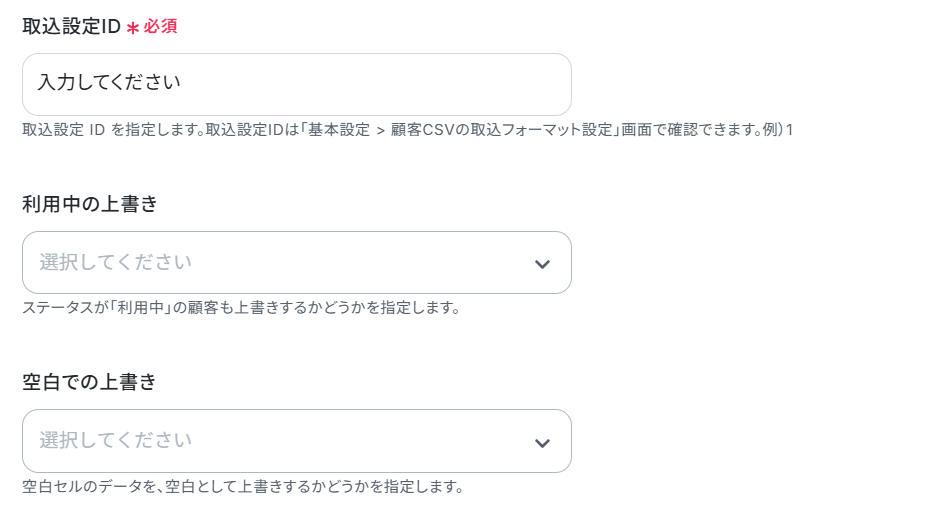The height and width of the screenshot is (512, 945).
Task: Click the chevron arrow in 利用中の上書き box
Action: (542, 264)
